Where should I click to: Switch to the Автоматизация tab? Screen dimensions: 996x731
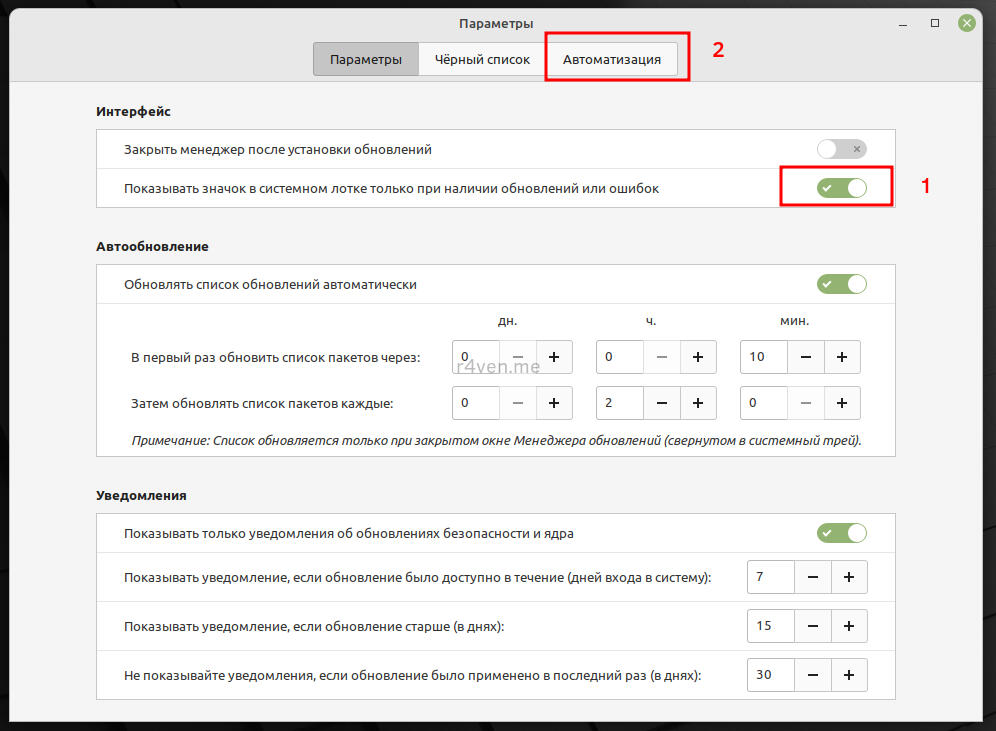[611, 59]
